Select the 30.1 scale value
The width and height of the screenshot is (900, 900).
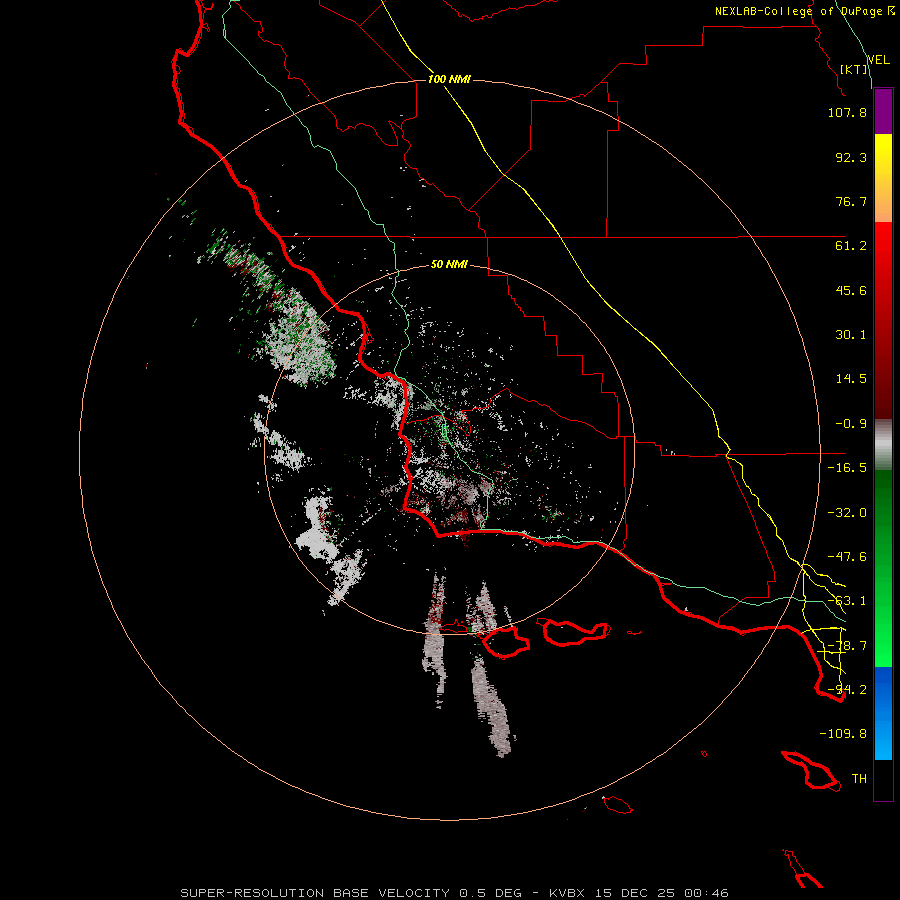[x=851, y=335]
